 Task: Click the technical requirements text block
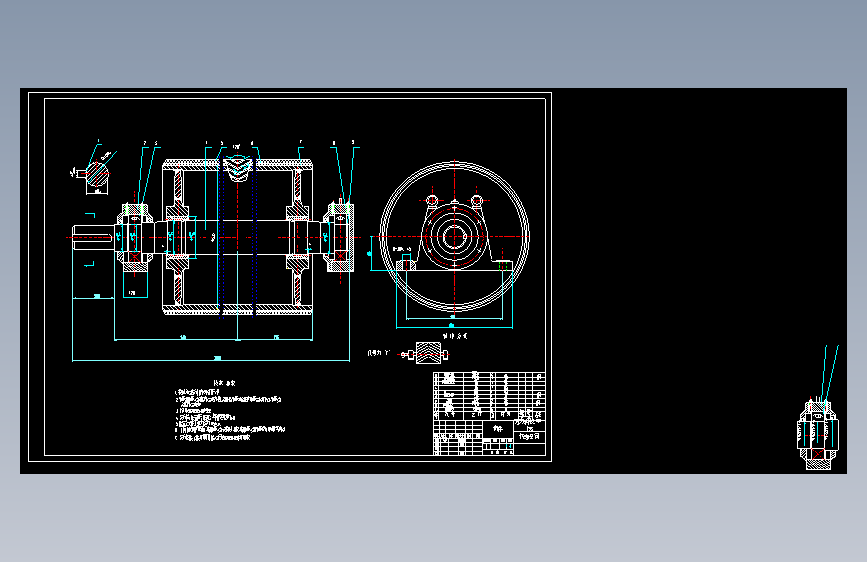click(230, 410)
